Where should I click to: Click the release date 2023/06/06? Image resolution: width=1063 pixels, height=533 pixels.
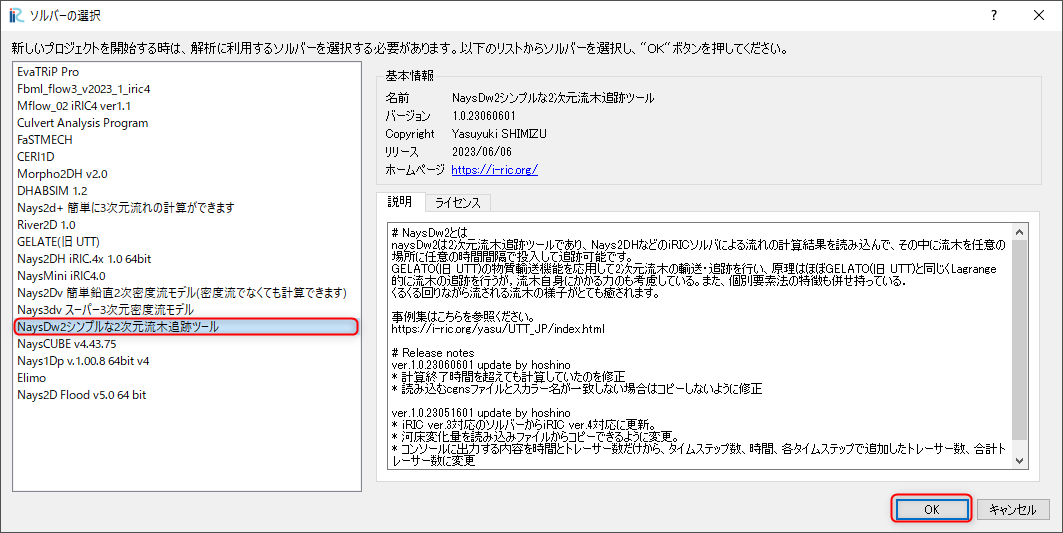pyautogui.click(x=482, y=152)
